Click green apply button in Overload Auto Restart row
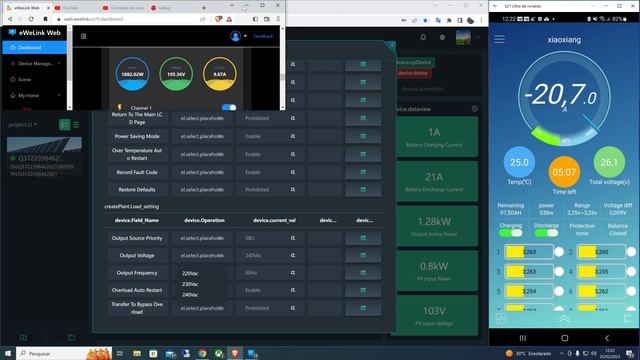This screenshot has width=640, height=360. (x=363, y=290)
